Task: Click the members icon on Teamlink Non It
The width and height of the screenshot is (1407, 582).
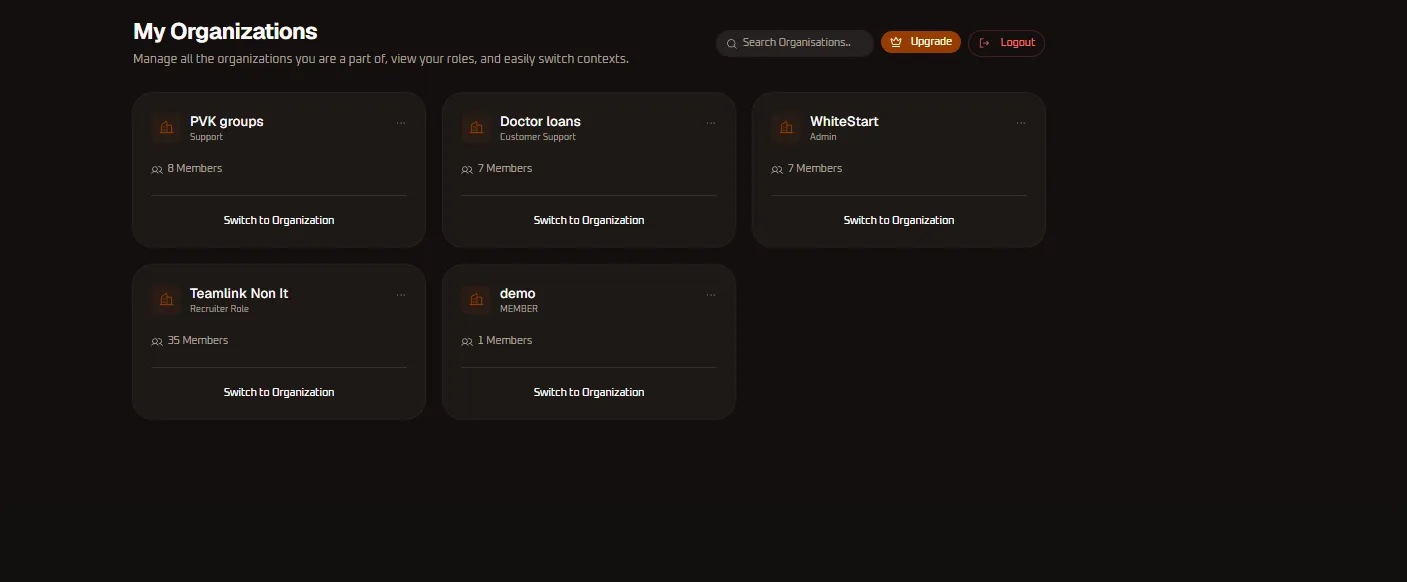Action: point(157,341)
